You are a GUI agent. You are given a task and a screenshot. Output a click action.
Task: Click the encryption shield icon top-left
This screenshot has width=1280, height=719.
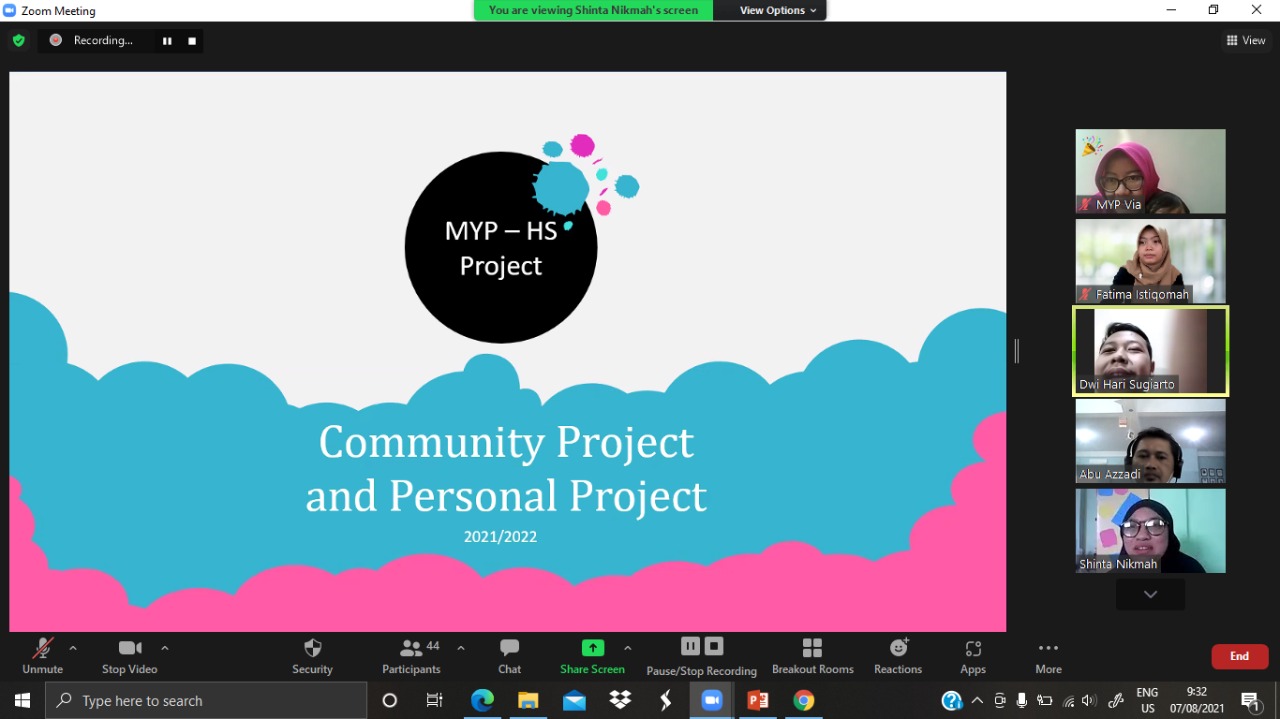pos(18,40)
